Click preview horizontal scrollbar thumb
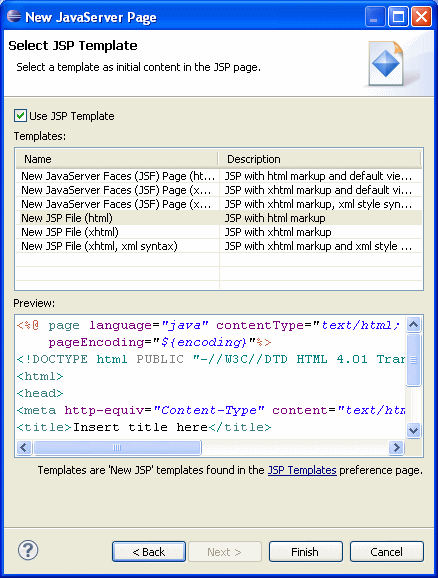Screen dimensions: 438x578 click(117, 448)
